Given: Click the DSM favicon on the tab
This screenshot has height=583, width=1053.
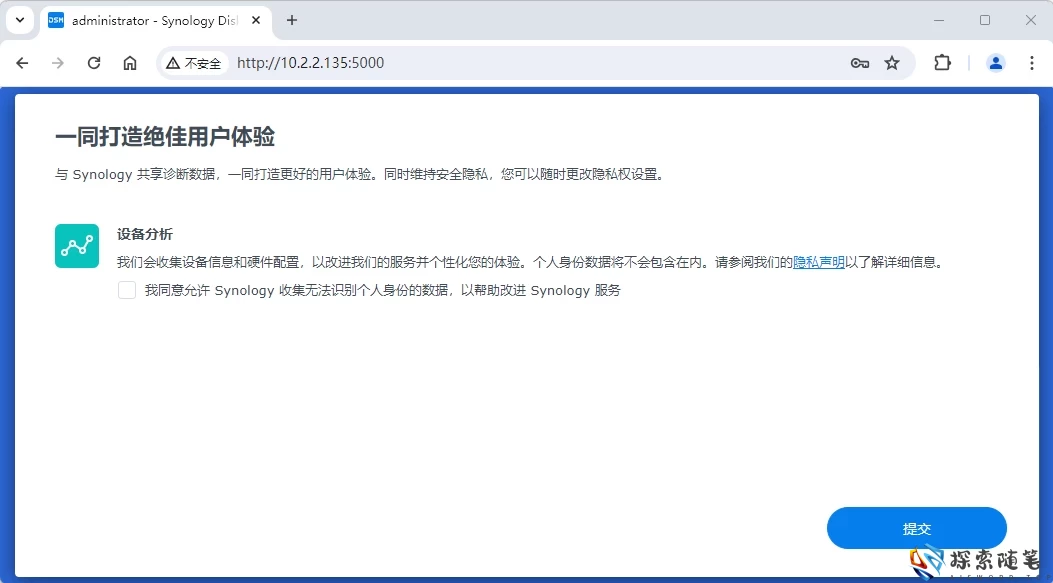Looking at the screenshot, I should click(x=55, y=20).
